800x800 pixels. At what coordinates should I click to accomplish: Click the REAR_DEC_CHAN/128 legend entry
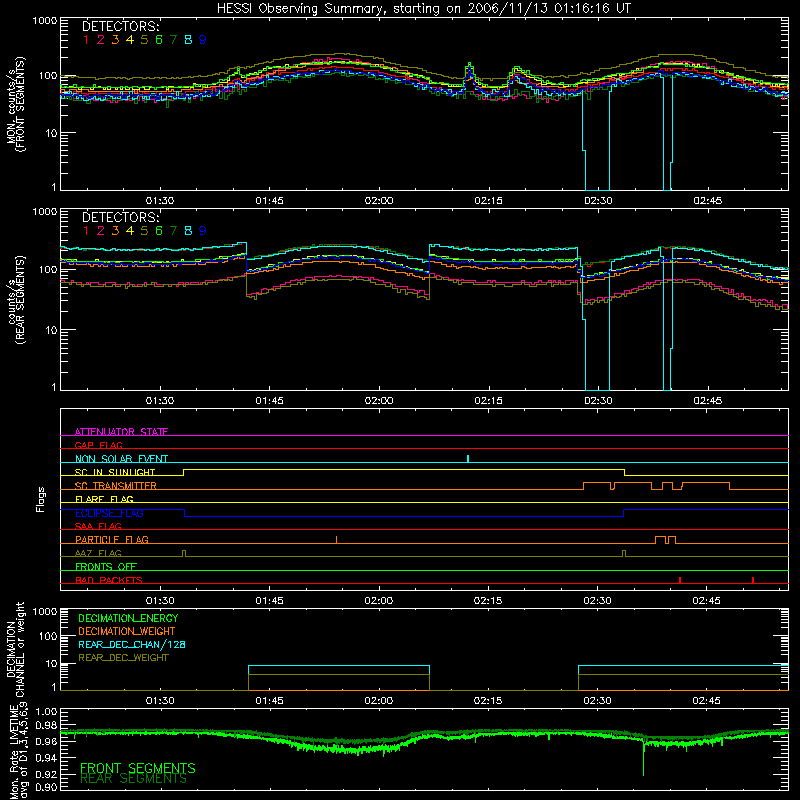tap(132, 644)
